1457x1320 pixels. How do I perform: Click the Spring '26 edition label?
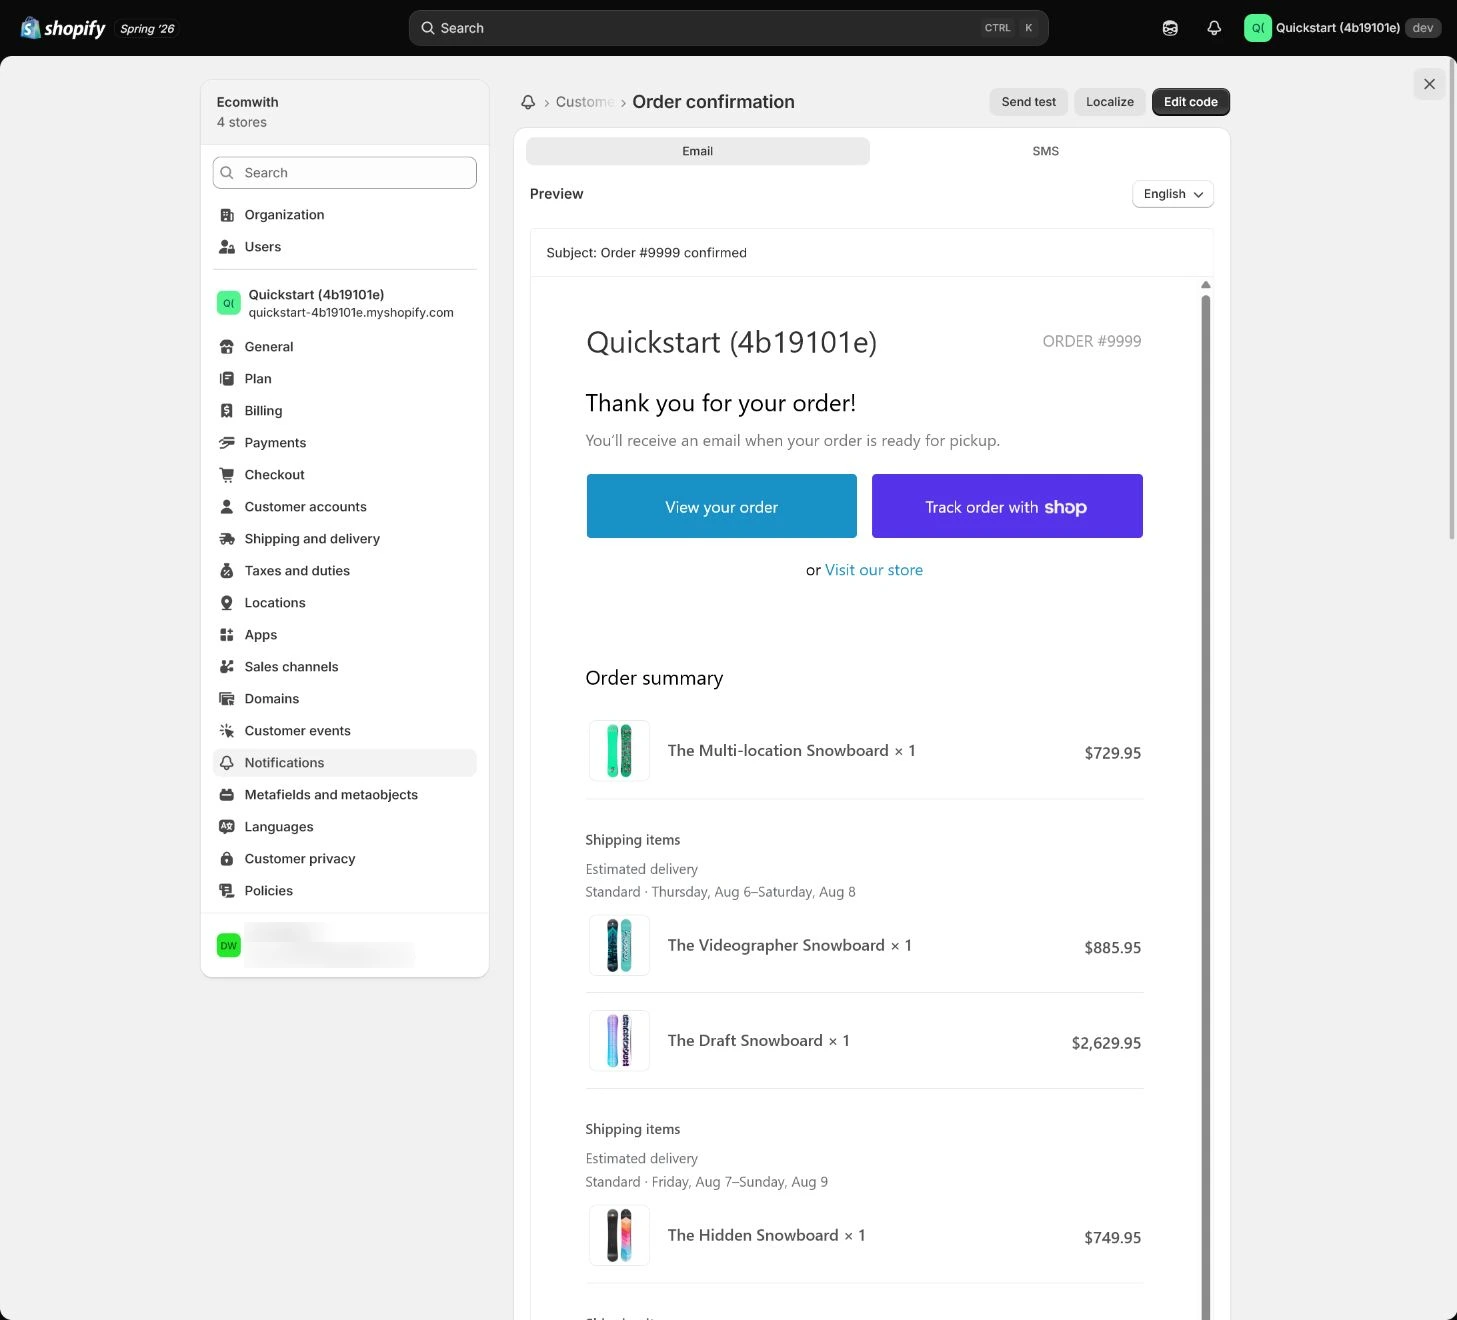147,29
